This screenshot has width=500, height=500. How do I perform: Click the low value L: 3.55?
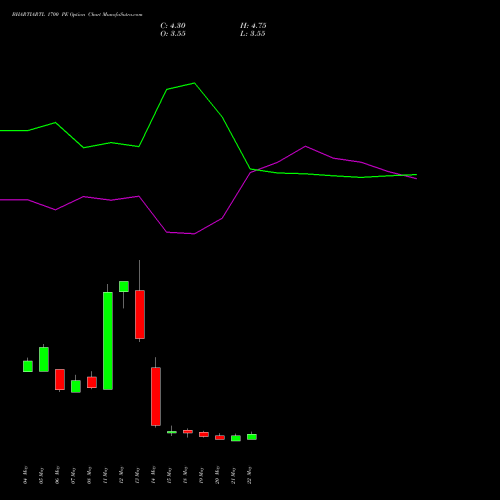tap(253, 34)
